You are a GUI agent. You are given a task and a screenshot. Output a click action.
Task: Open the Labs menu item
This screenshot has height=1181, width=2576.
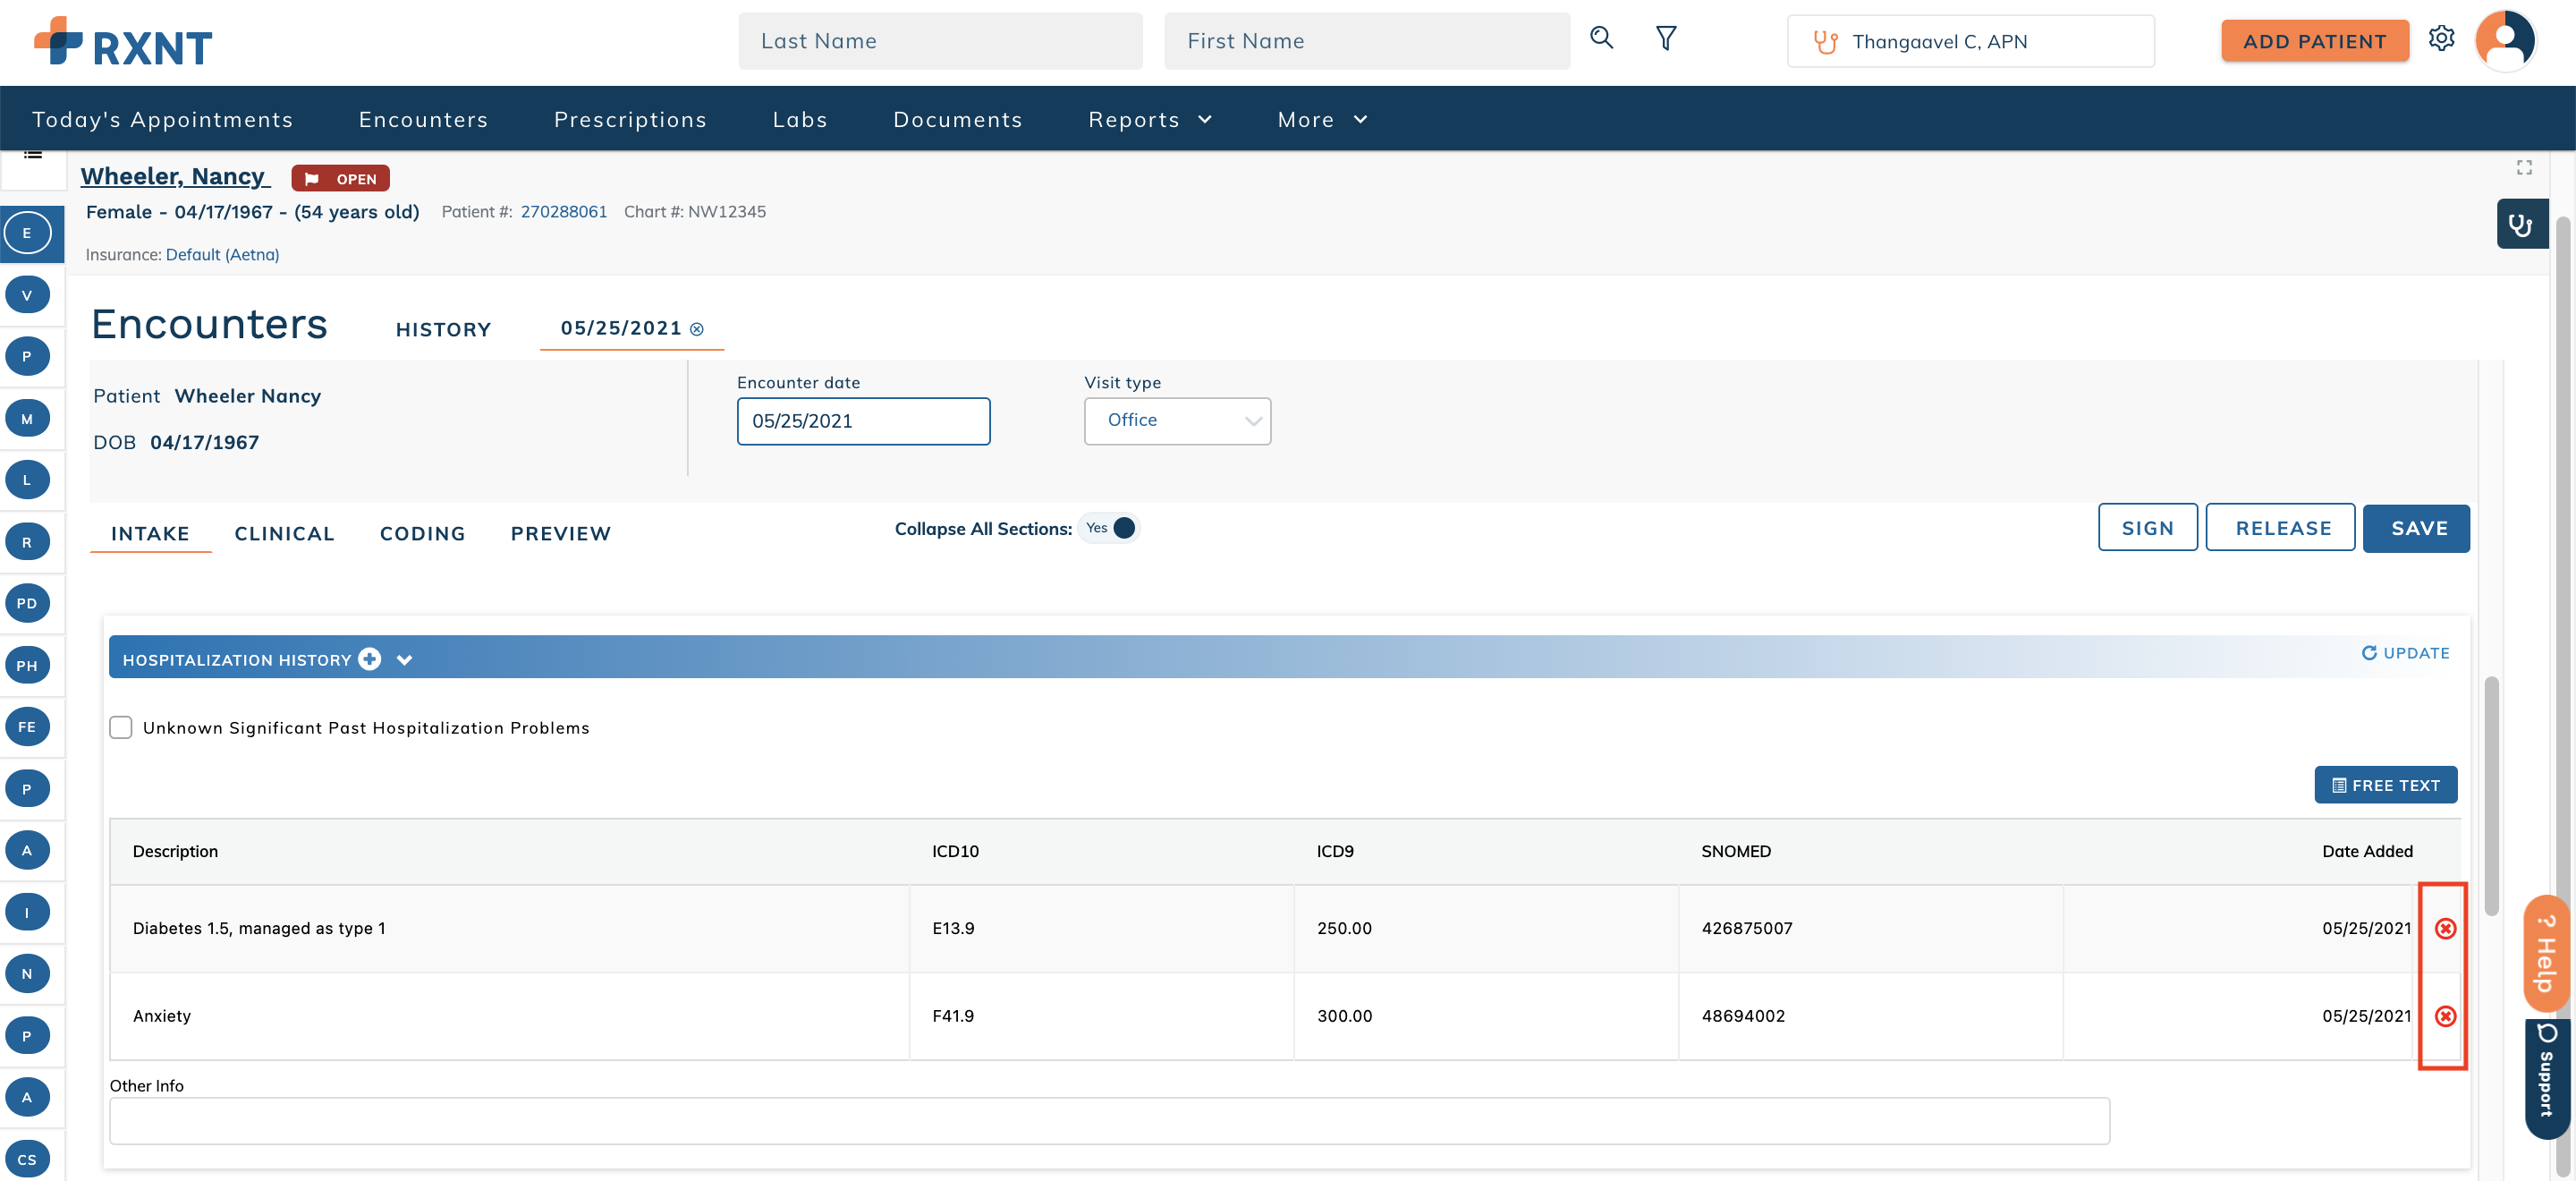tap(800, 119)
